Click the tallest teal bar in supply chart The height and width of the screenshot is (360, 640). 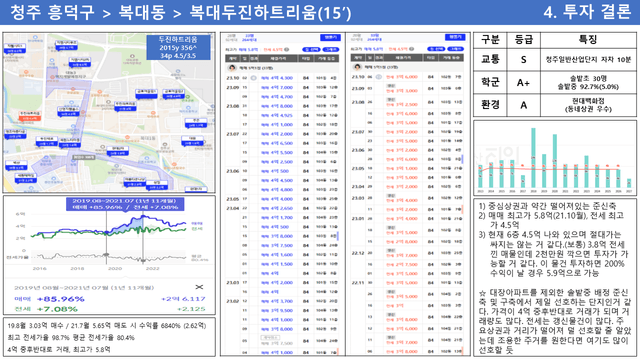click(533, 158)
